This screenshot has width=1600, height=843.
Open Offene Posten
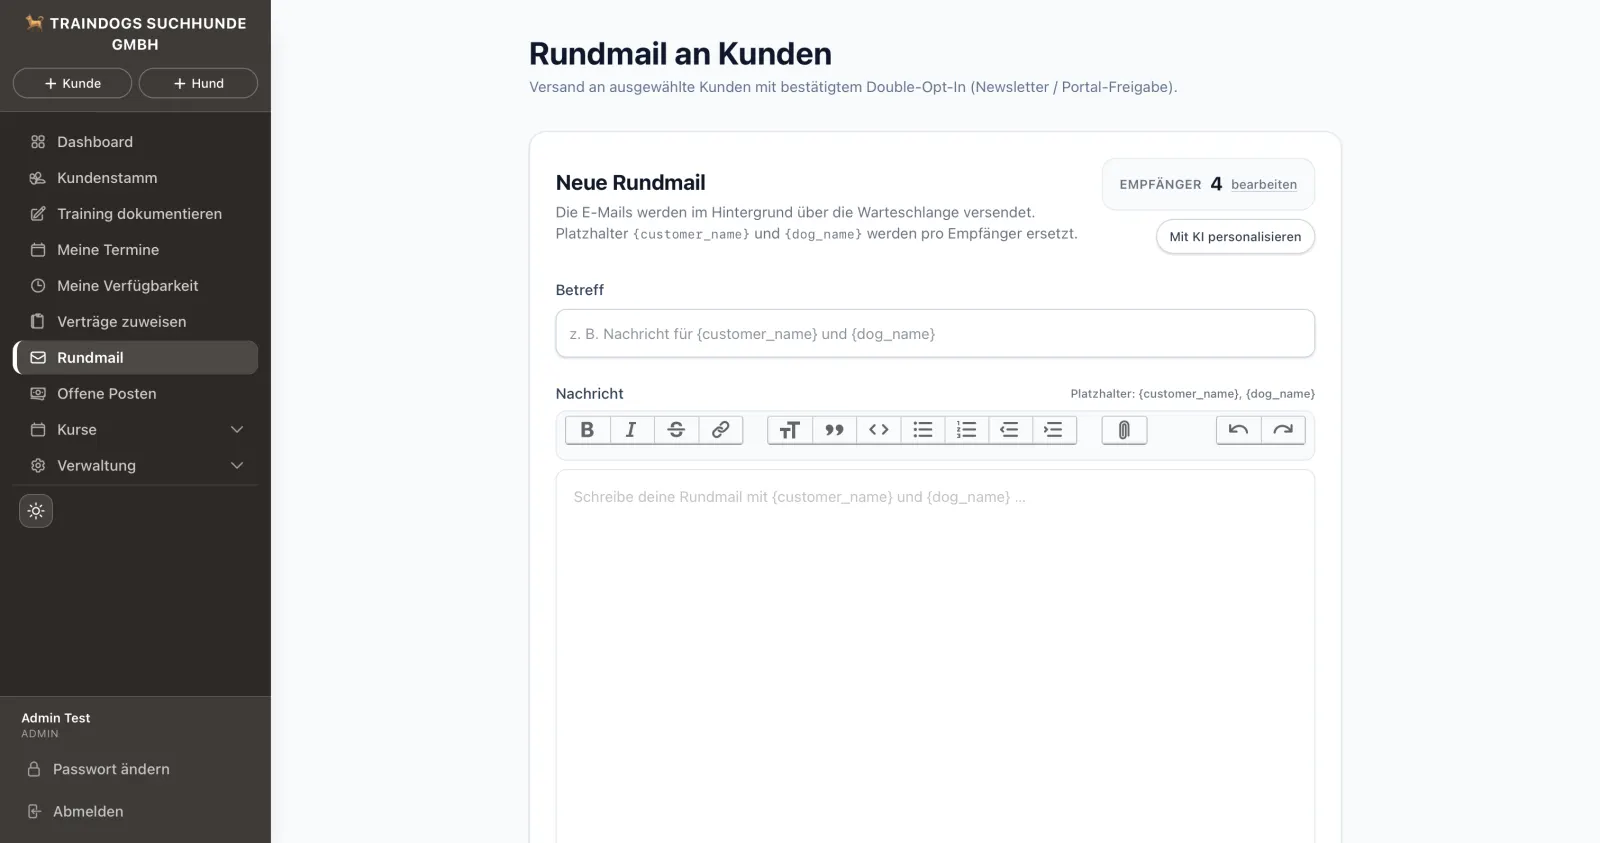click(x=135, y=394)
